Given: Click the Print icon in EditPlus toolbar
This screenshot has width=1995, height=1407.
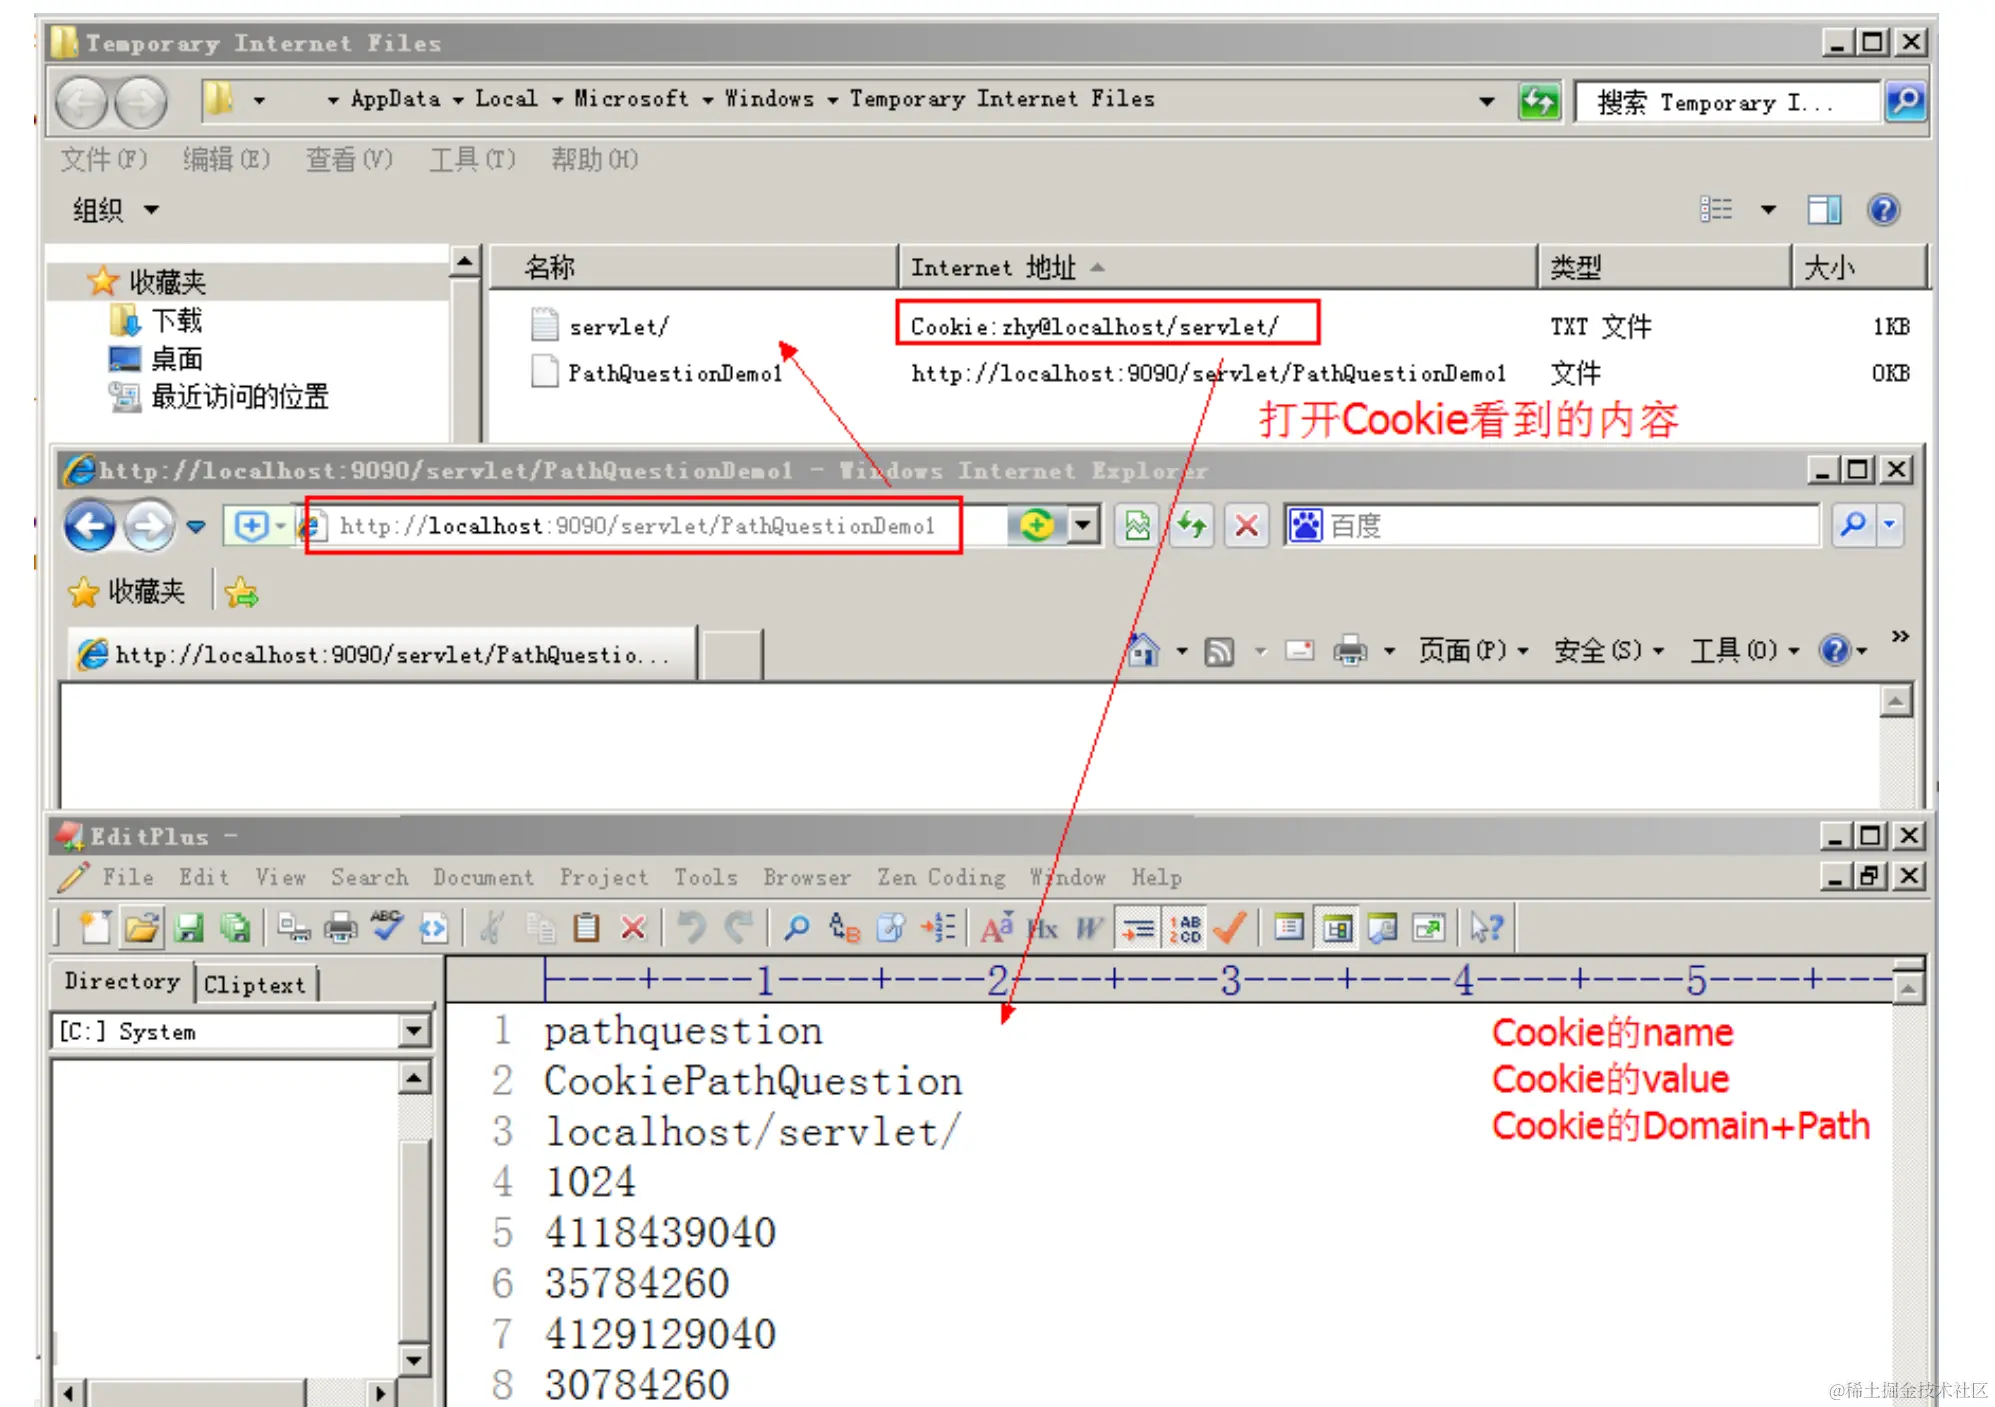Looking at the screenshot, I should point(340,929).
